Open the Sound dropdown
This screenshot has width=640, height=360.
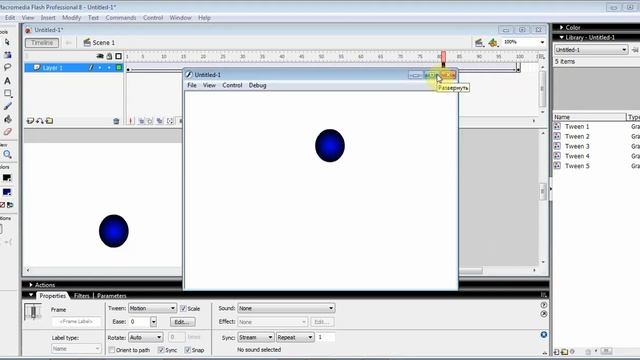click(286, 308)
